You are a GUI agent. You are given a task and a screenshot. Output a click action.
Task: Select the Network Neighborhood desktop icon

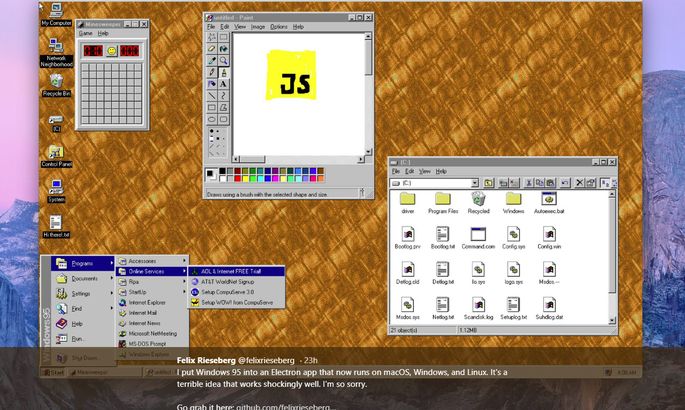click(56, 52)
